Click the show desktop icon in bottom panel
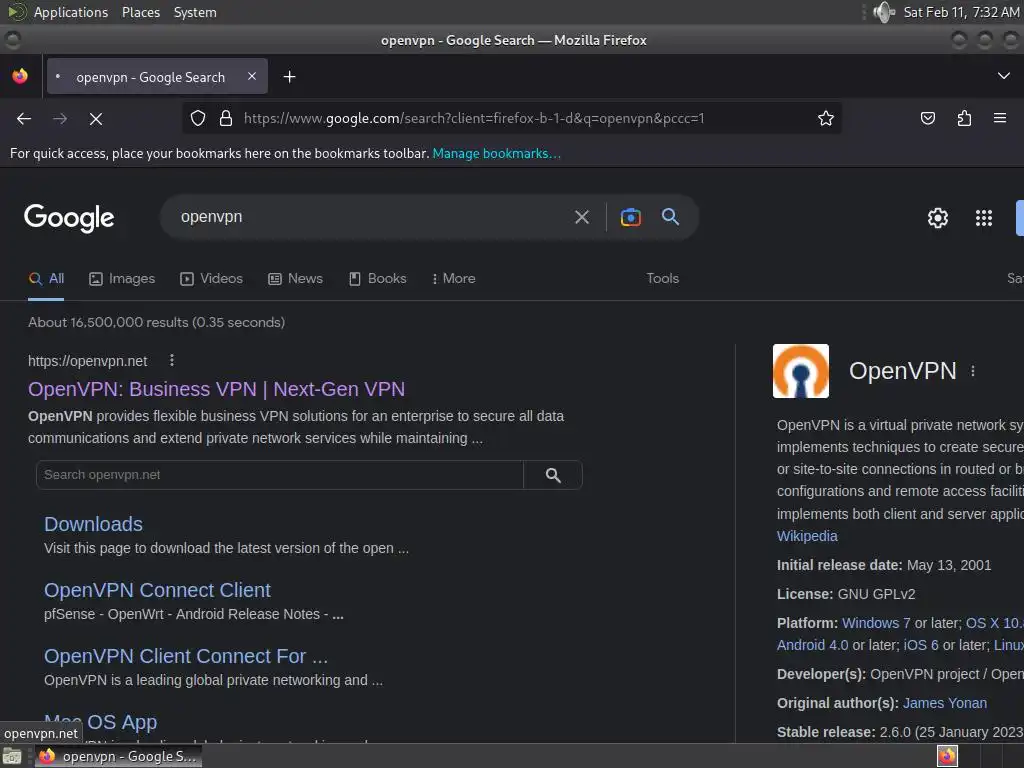 click(12, 756)
